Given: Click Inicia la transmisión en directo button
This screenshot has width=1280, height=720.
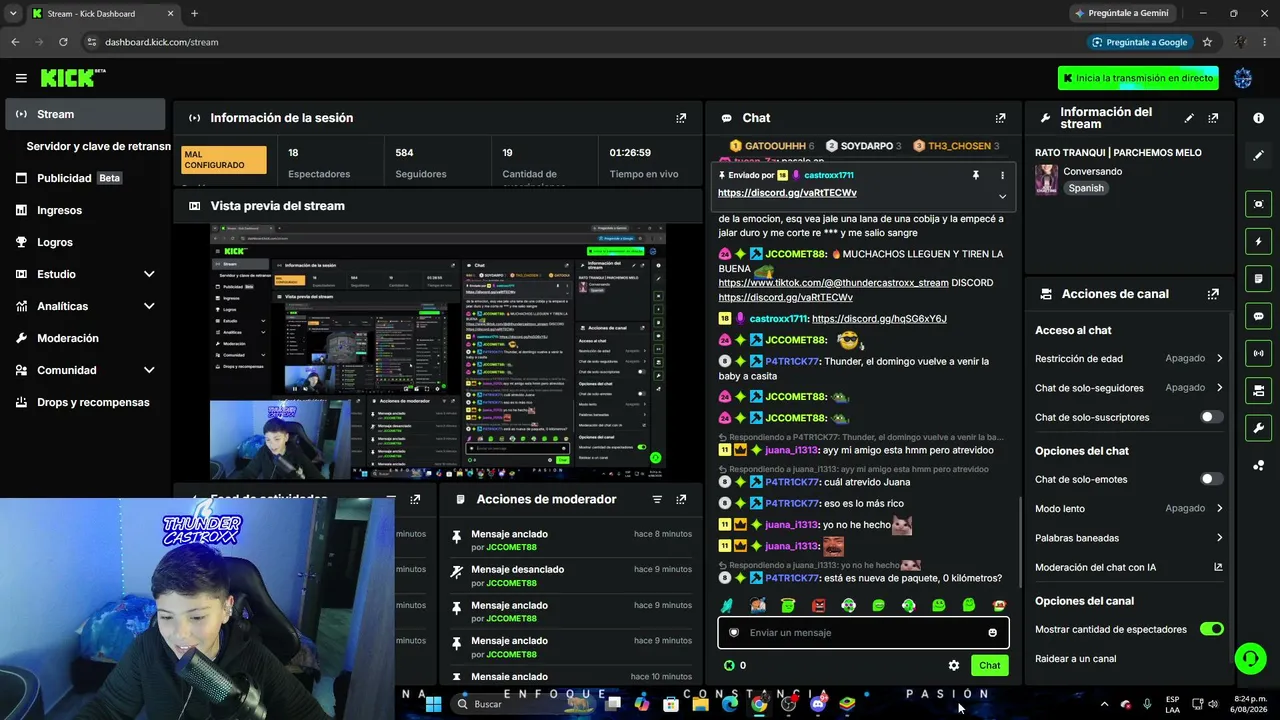Looking at the screenshot, I should 1138,78.
